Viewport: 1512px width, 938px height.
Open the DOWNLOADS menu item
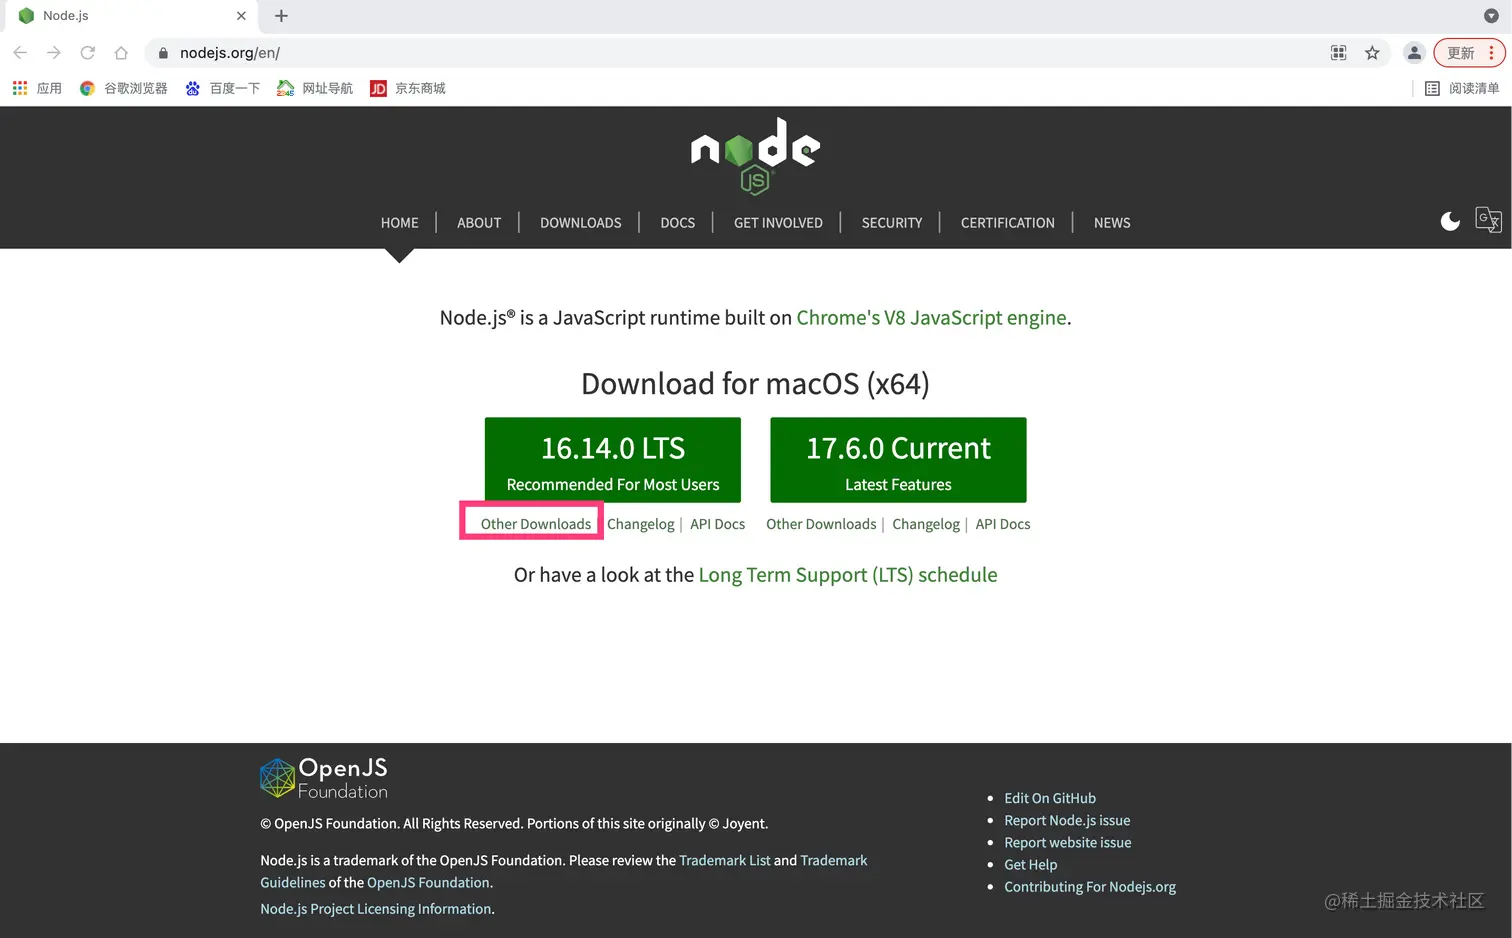tap(581, 223)
